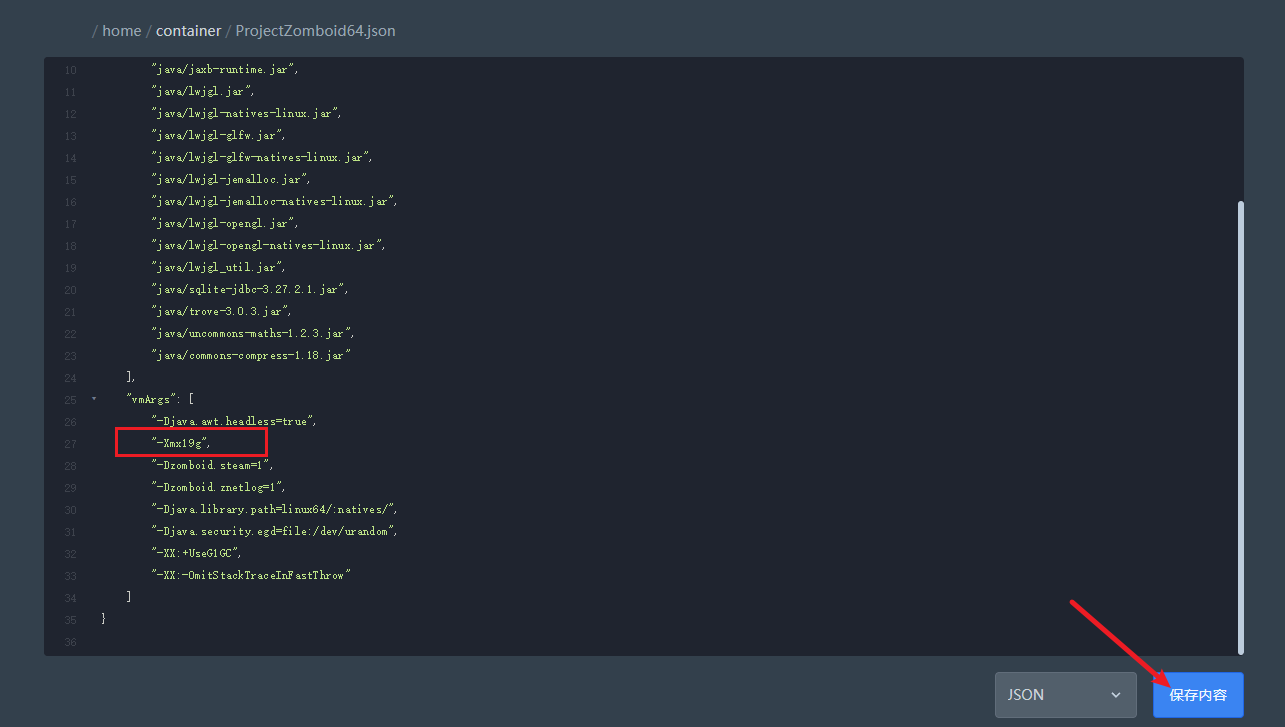This screenshot has width=1285, height=727.
Task: Click the sqlite-jdbc-3.27.2.1.jar classpath entry
Action: pos(250,289)
